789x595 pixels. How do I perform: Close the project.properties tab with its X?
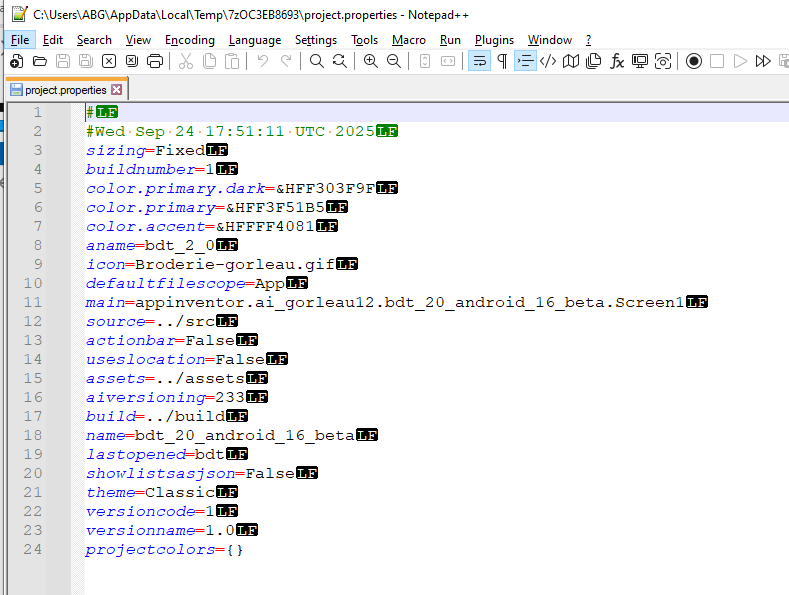pos(116,90)
